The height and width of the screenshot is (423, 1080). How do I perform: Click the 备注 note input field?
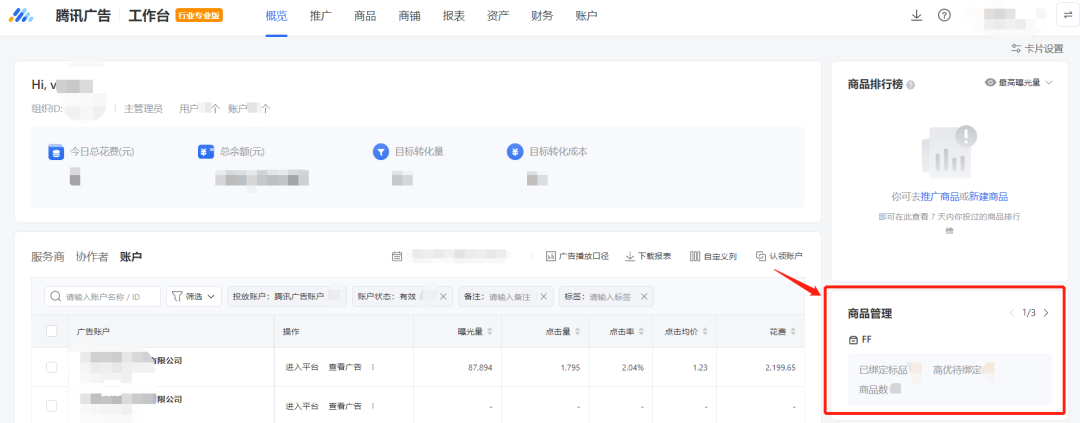(510, 297)
